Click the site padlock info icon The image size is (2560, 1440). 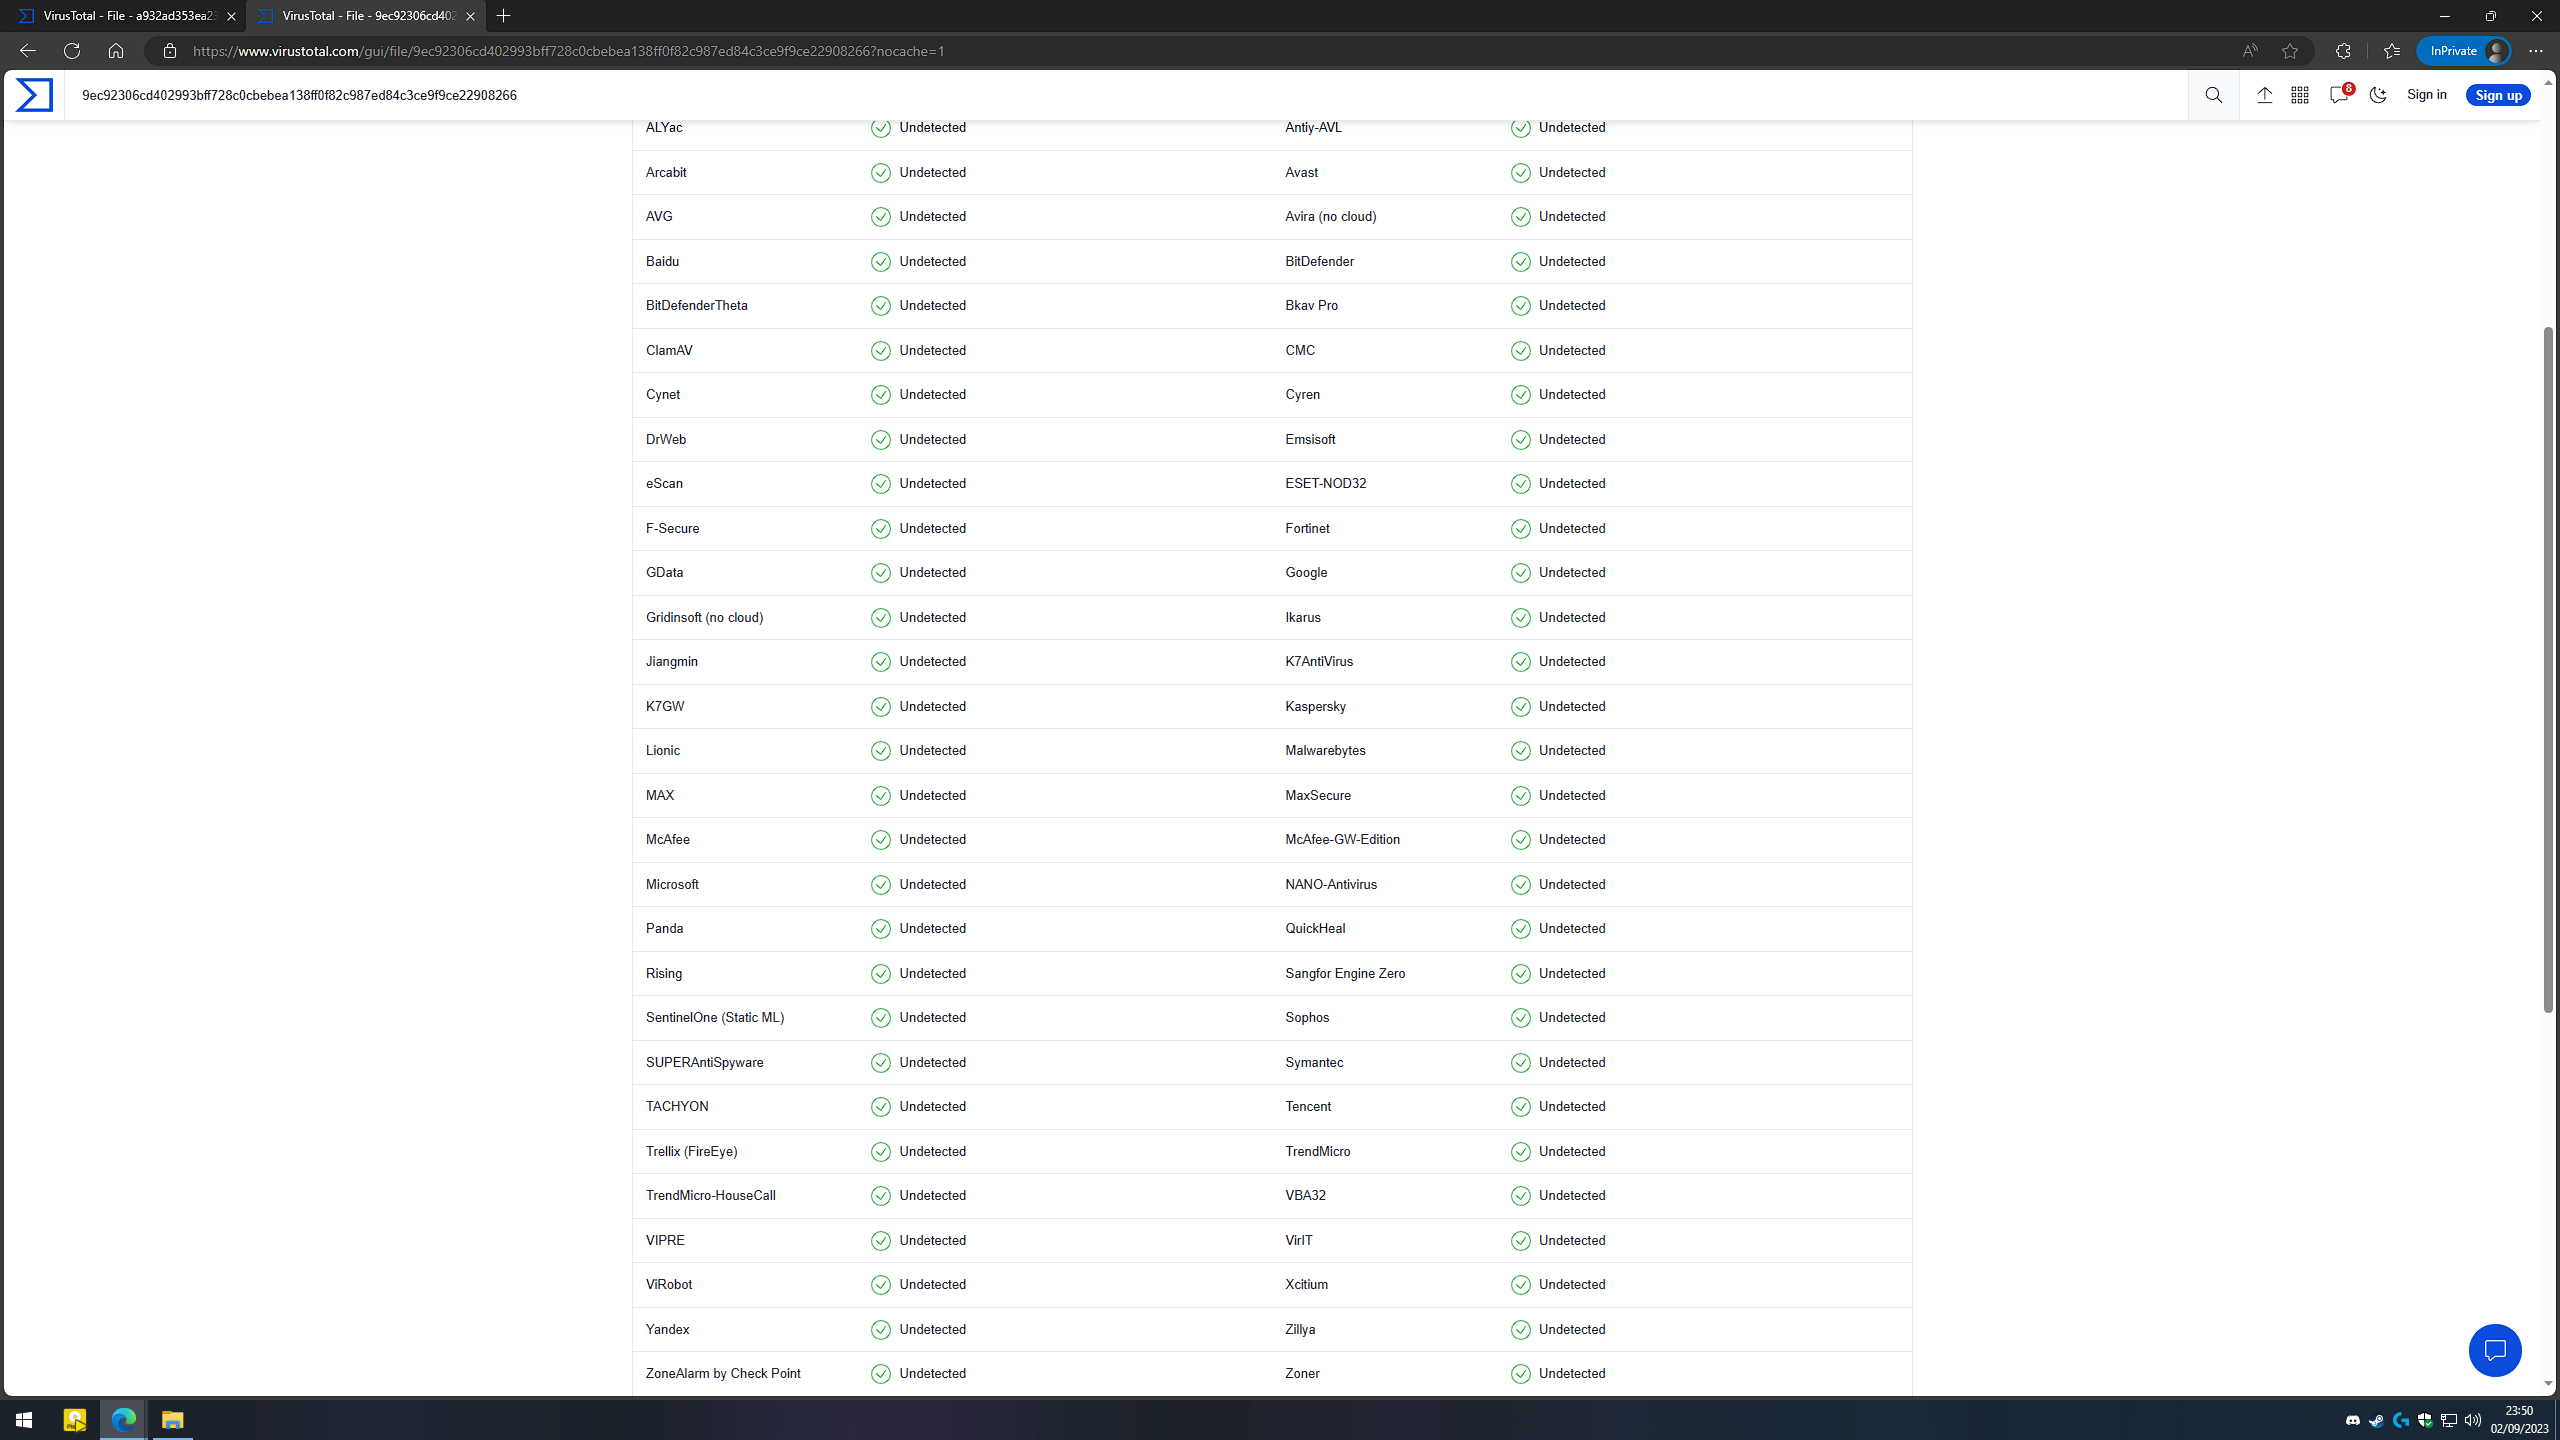pos(170,51)
